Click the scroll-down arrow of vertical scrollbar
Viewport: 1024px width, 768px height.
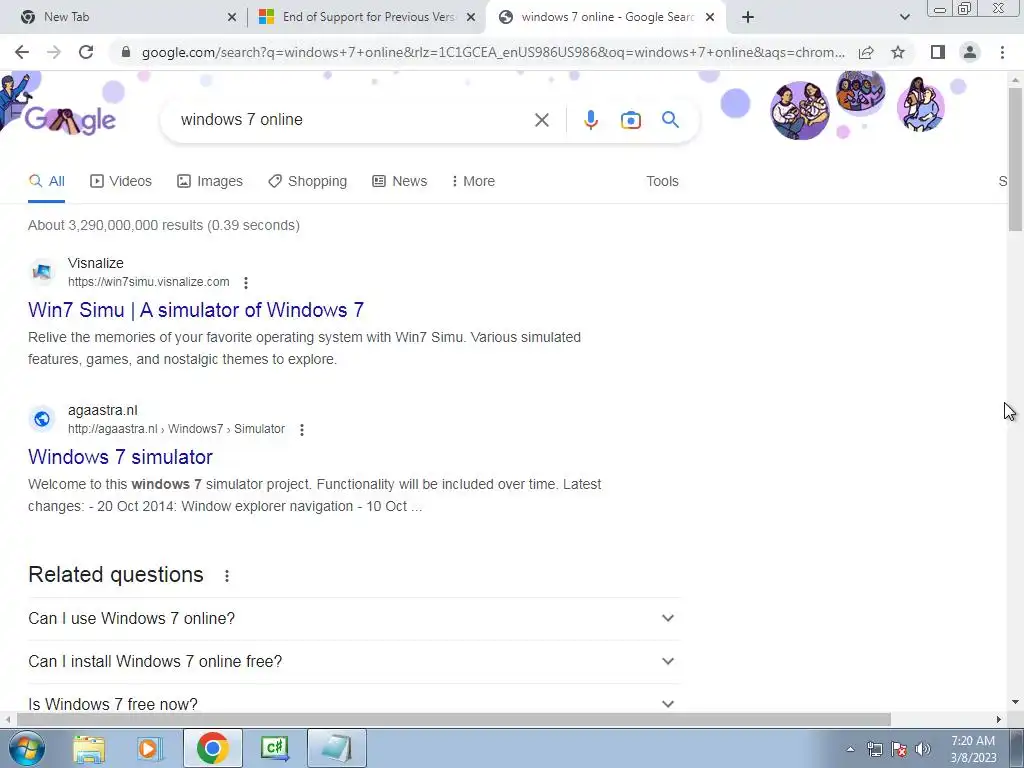pyautogui.click(x=1016, y=703)
